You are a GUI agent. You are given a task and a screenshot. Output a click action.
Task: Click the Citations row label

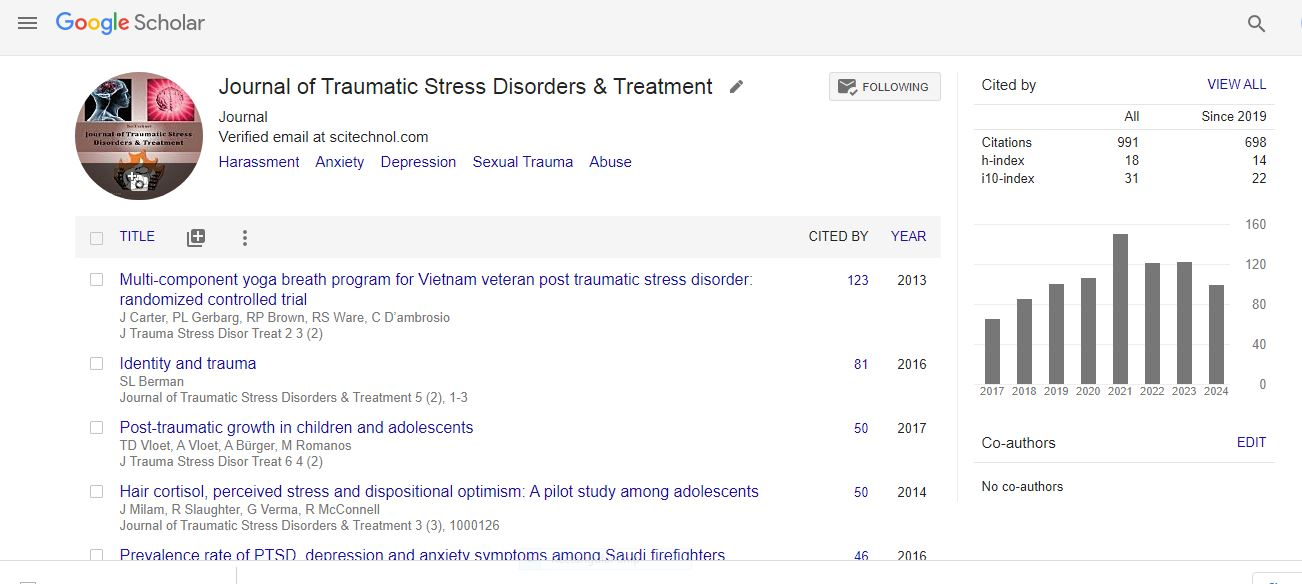[1007, 143]
